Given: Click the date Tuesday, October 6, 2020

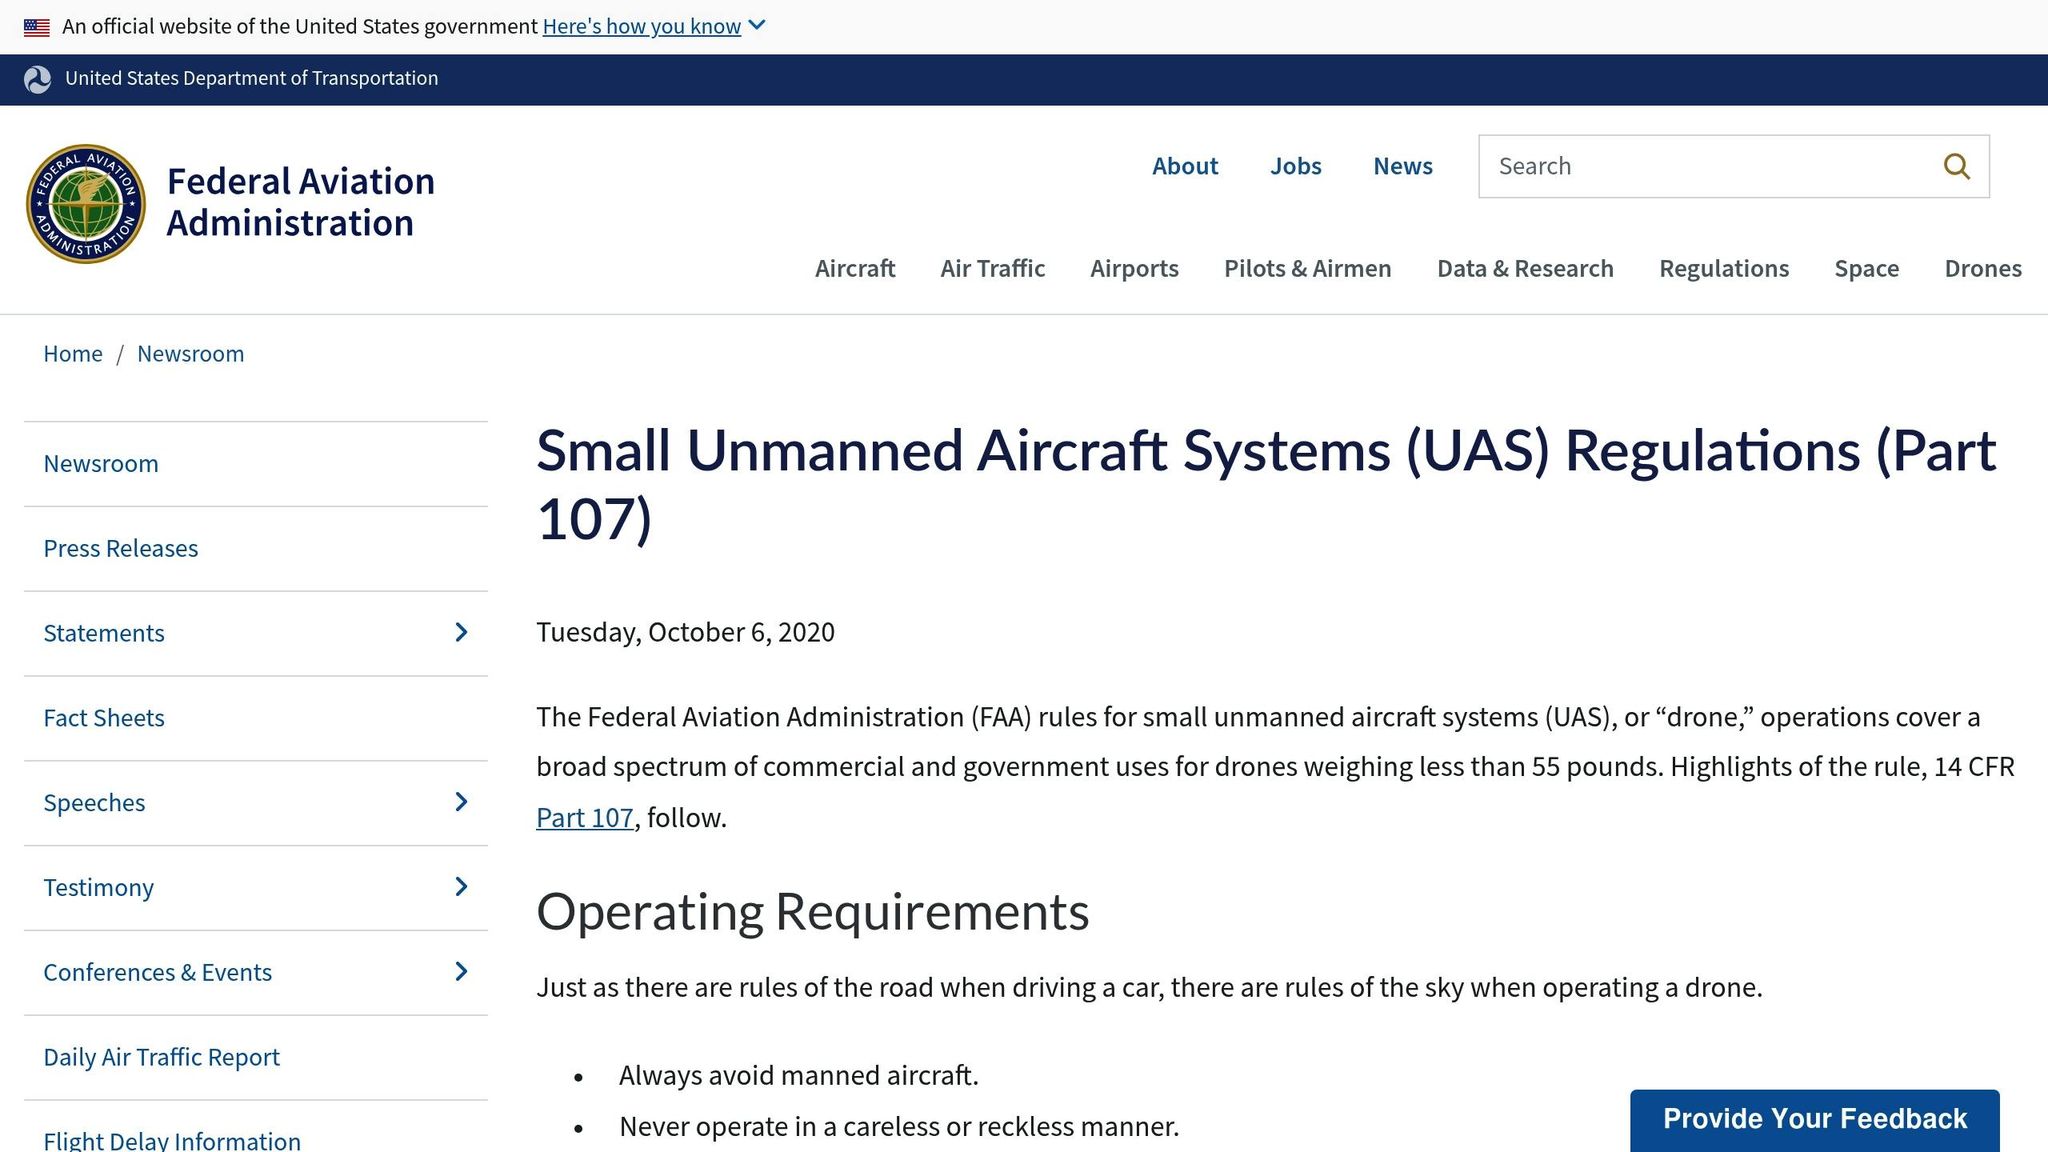Looking at the screenshot, I should click(685, 633).
